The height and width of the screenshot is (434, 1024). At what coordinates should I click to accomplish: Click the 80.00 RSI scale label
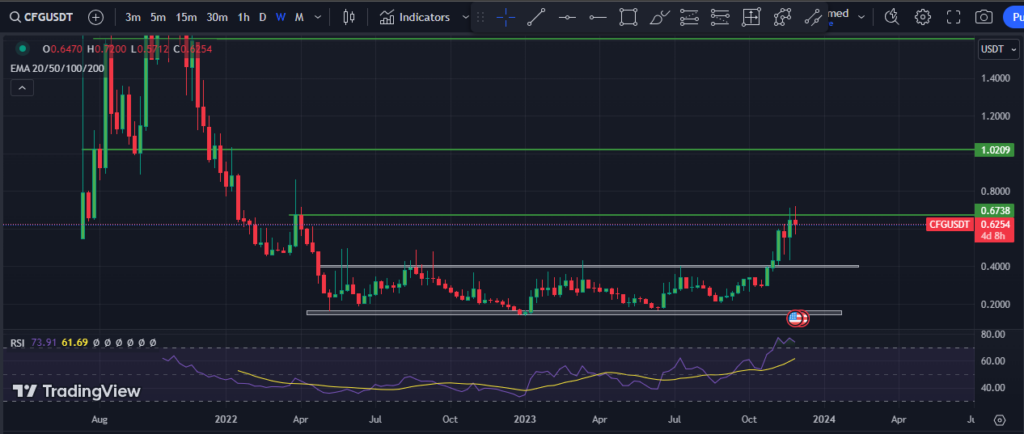pyautogui.click(x=995, y=334)
